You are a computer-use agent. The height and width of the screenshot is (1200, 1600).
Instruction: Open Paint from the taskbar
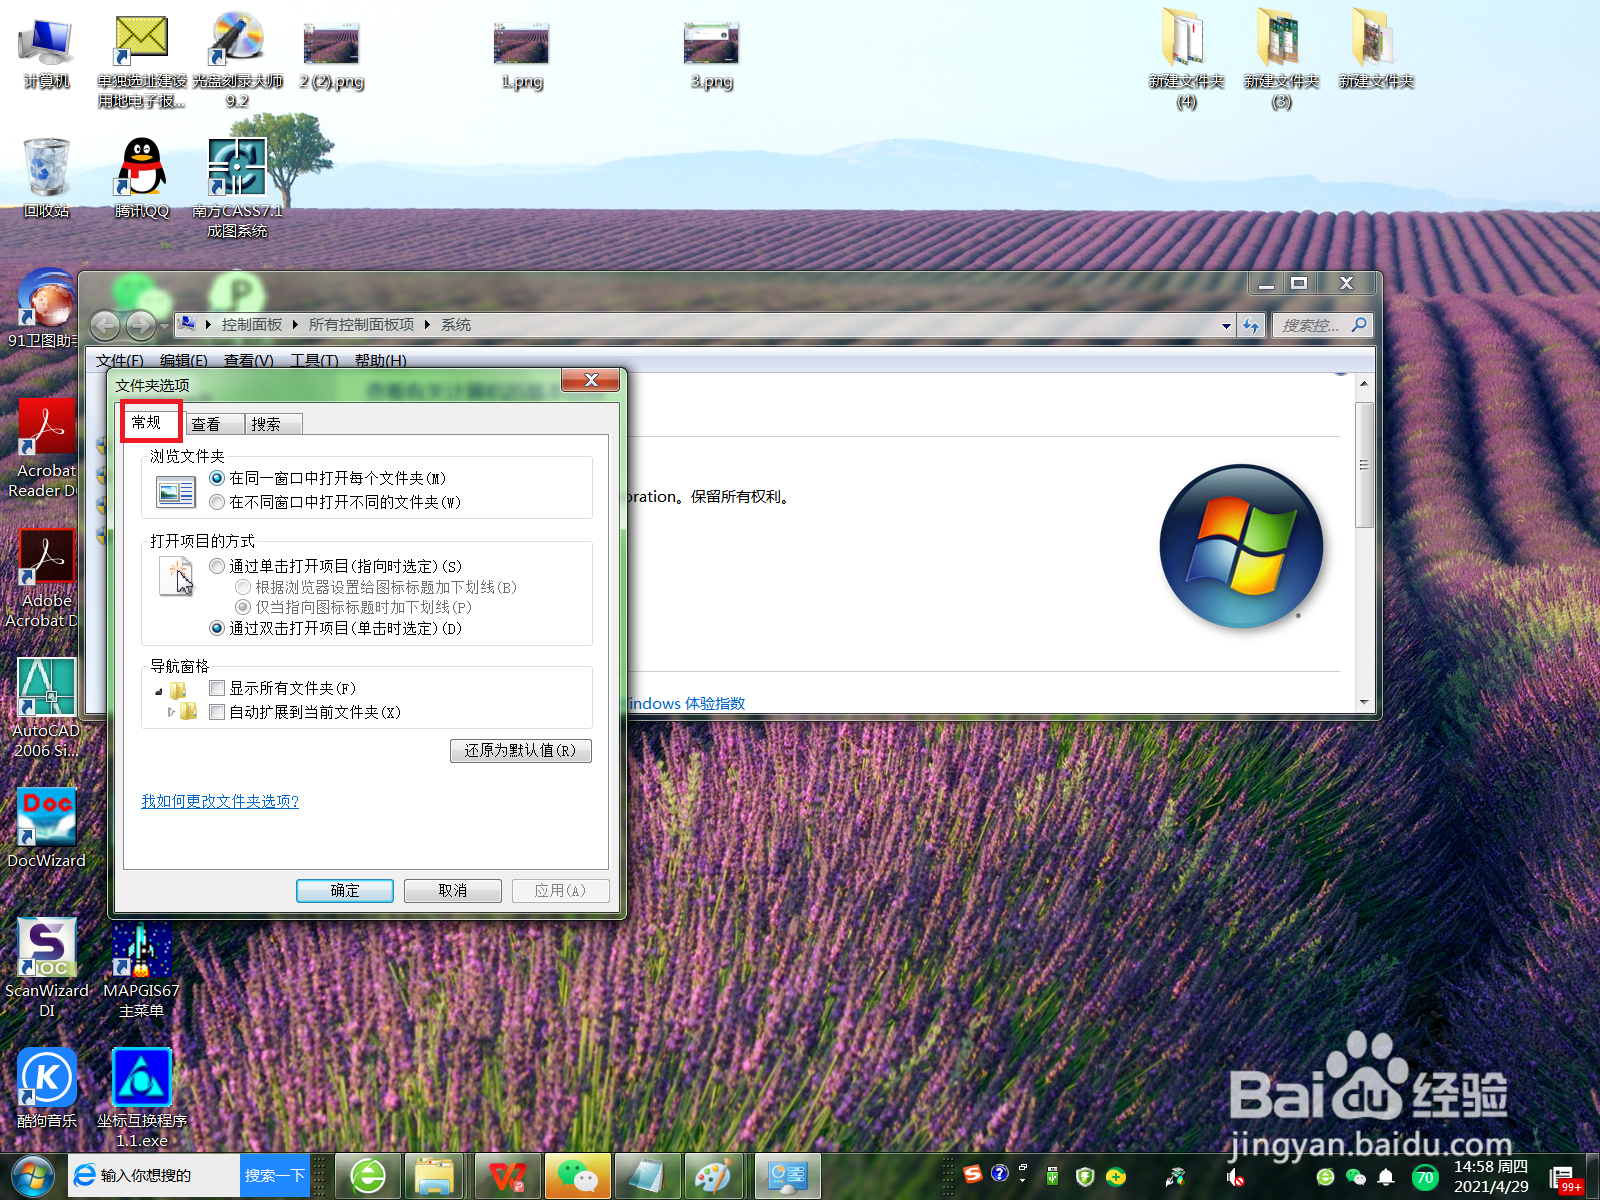pyautogui.click(x=714, y=1176)
